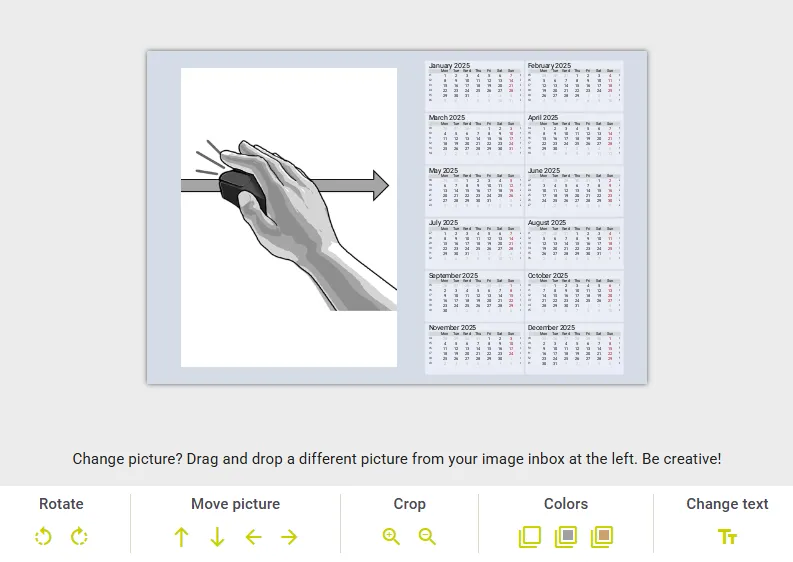The width and height of the screenshot is (793, 562).
Task: Rotate picture clockwise
Action: (x=79, y=536)
